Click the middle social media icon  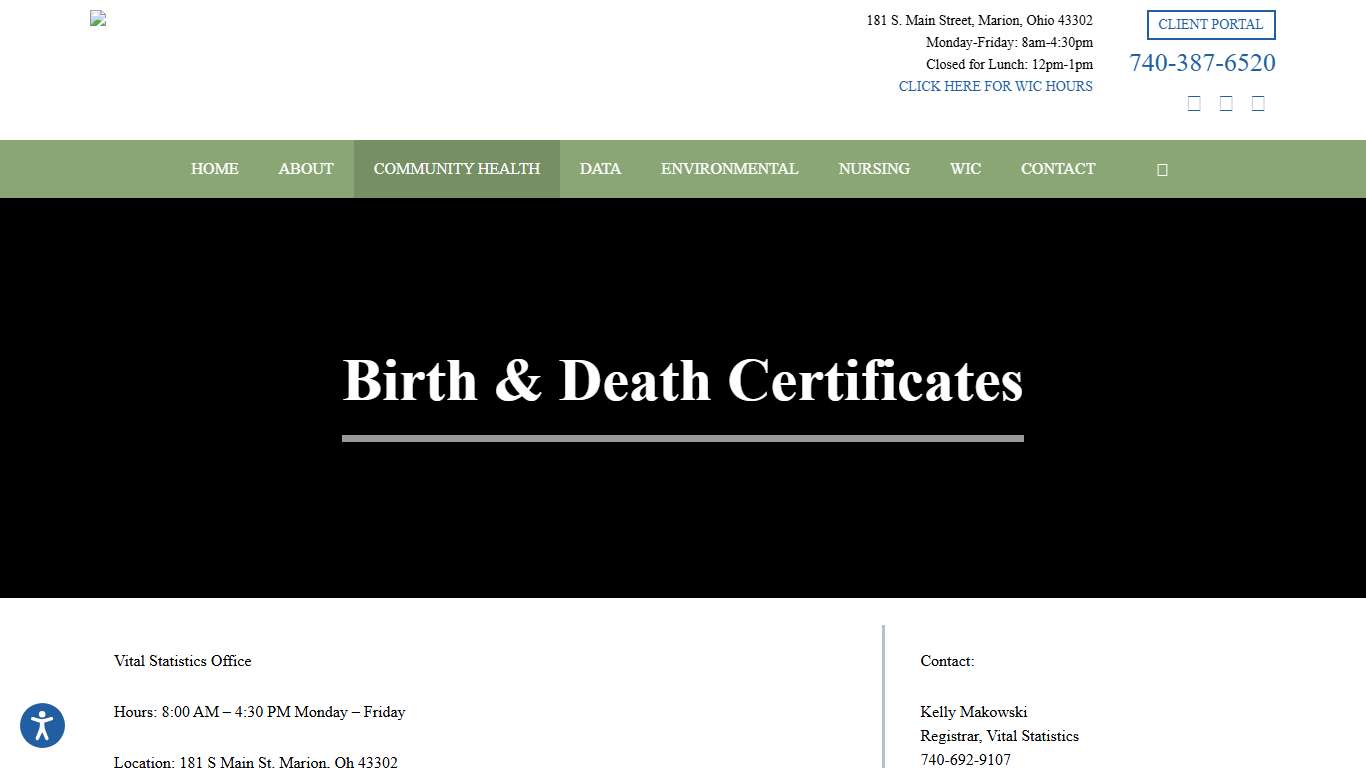point(1226,102)
